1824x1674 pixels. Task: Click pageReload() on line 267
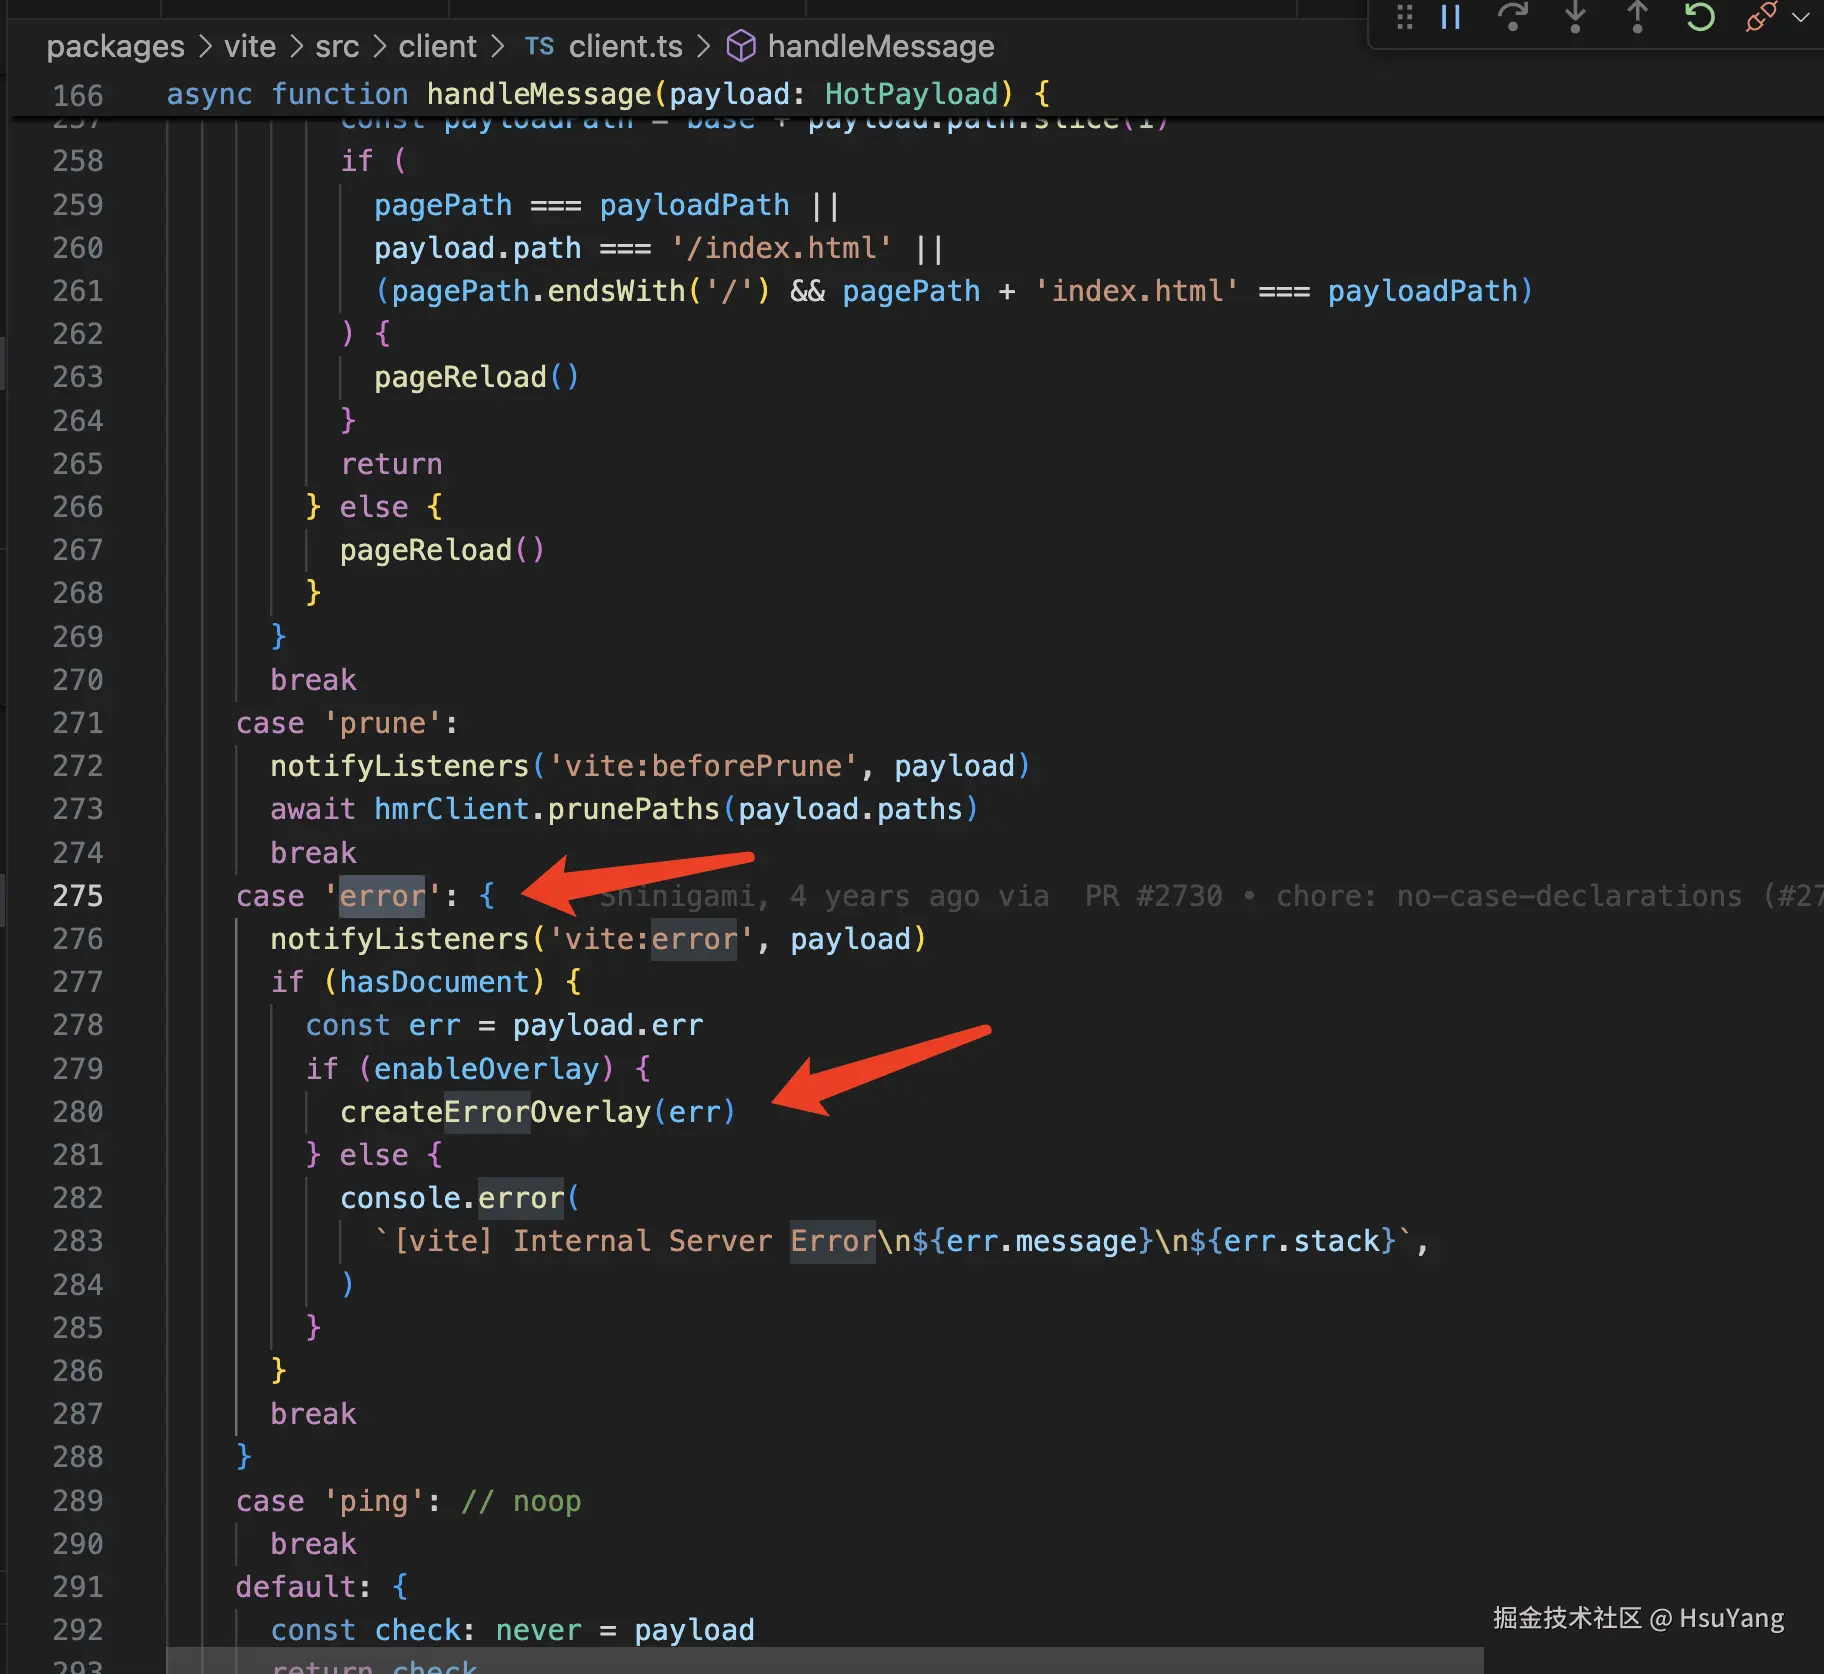[x=442, y=550]
